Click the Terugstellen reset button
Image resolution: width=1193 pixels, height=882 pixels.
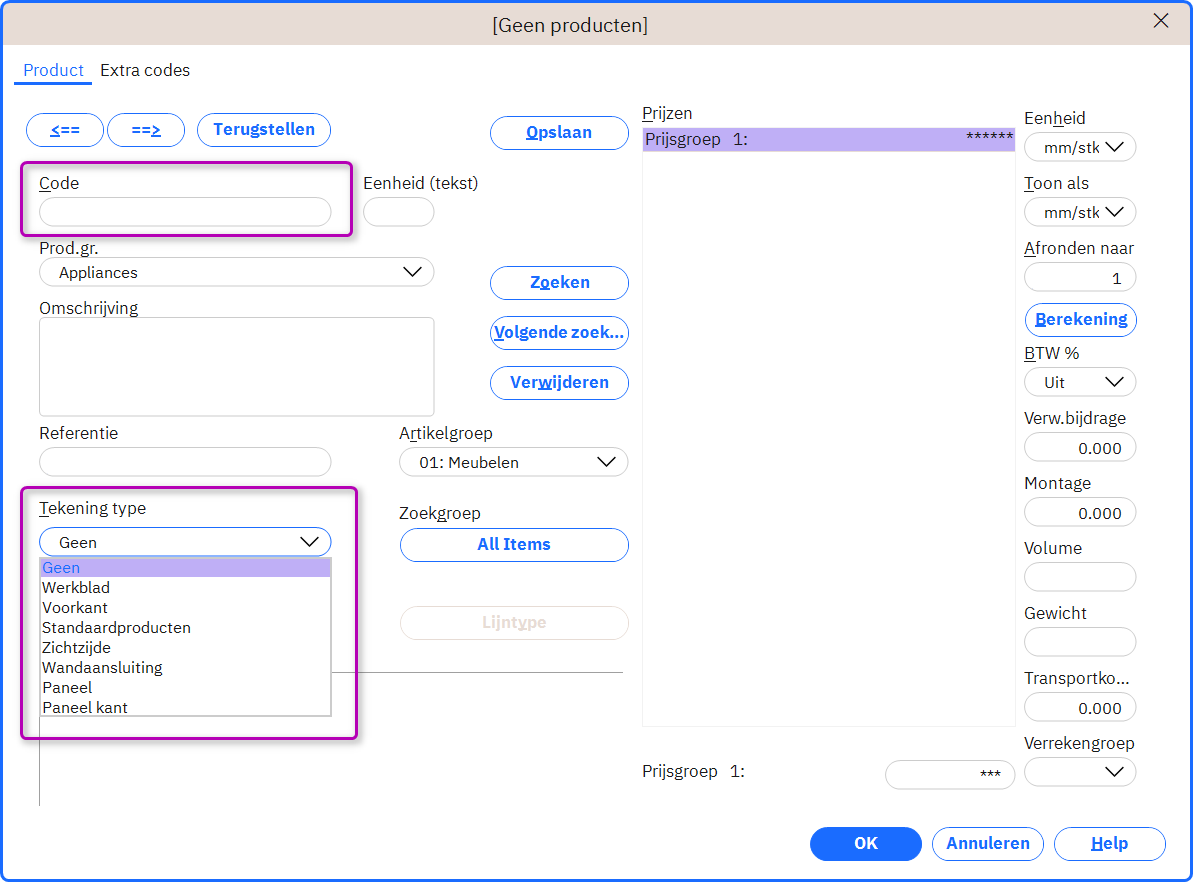264,130
